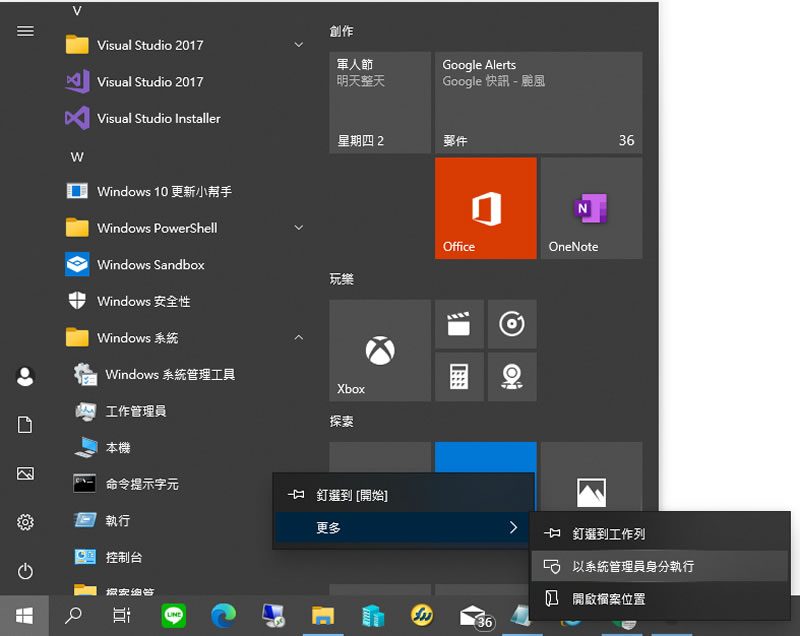Collapse the Windows 系統 folder

pyautogui.click(x=299, y=338)
